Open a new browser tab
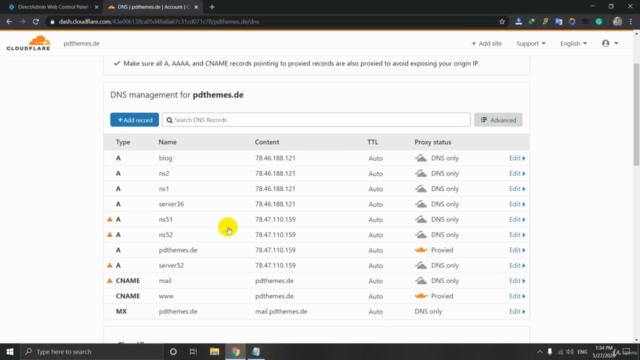 click(x=212, y=7)
